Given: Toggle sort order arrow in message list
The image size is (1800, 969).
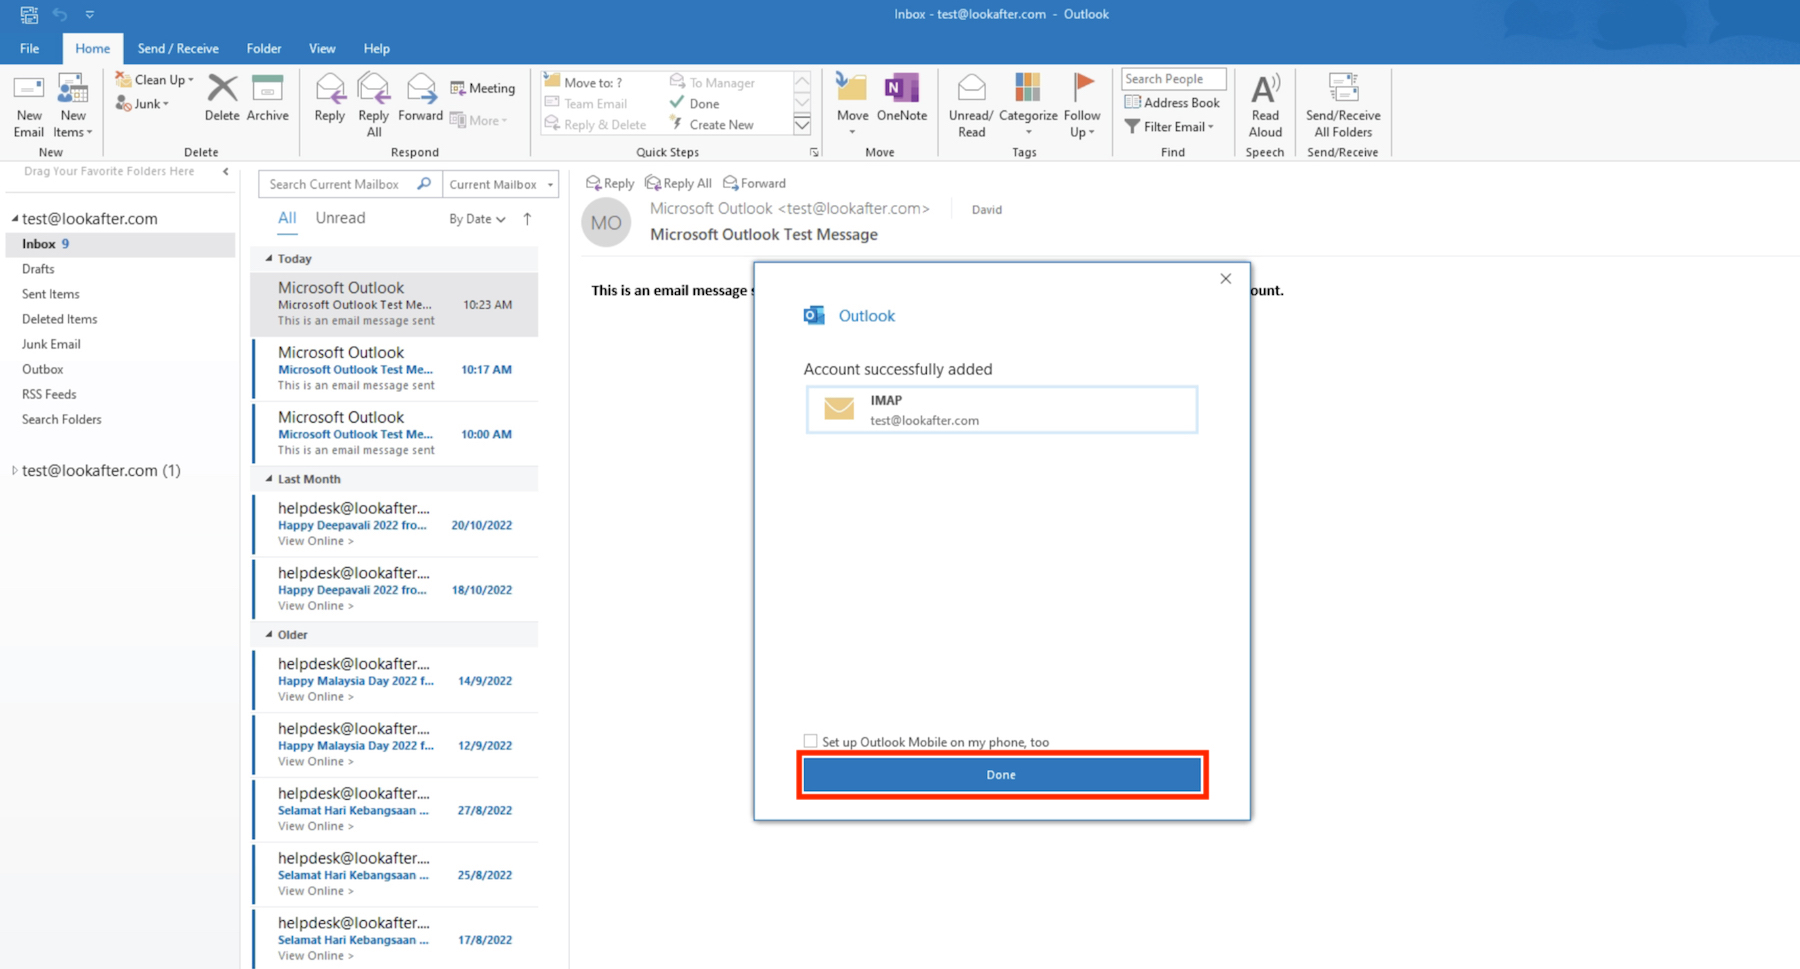Looking at the screenshot, I should point(527,219).
